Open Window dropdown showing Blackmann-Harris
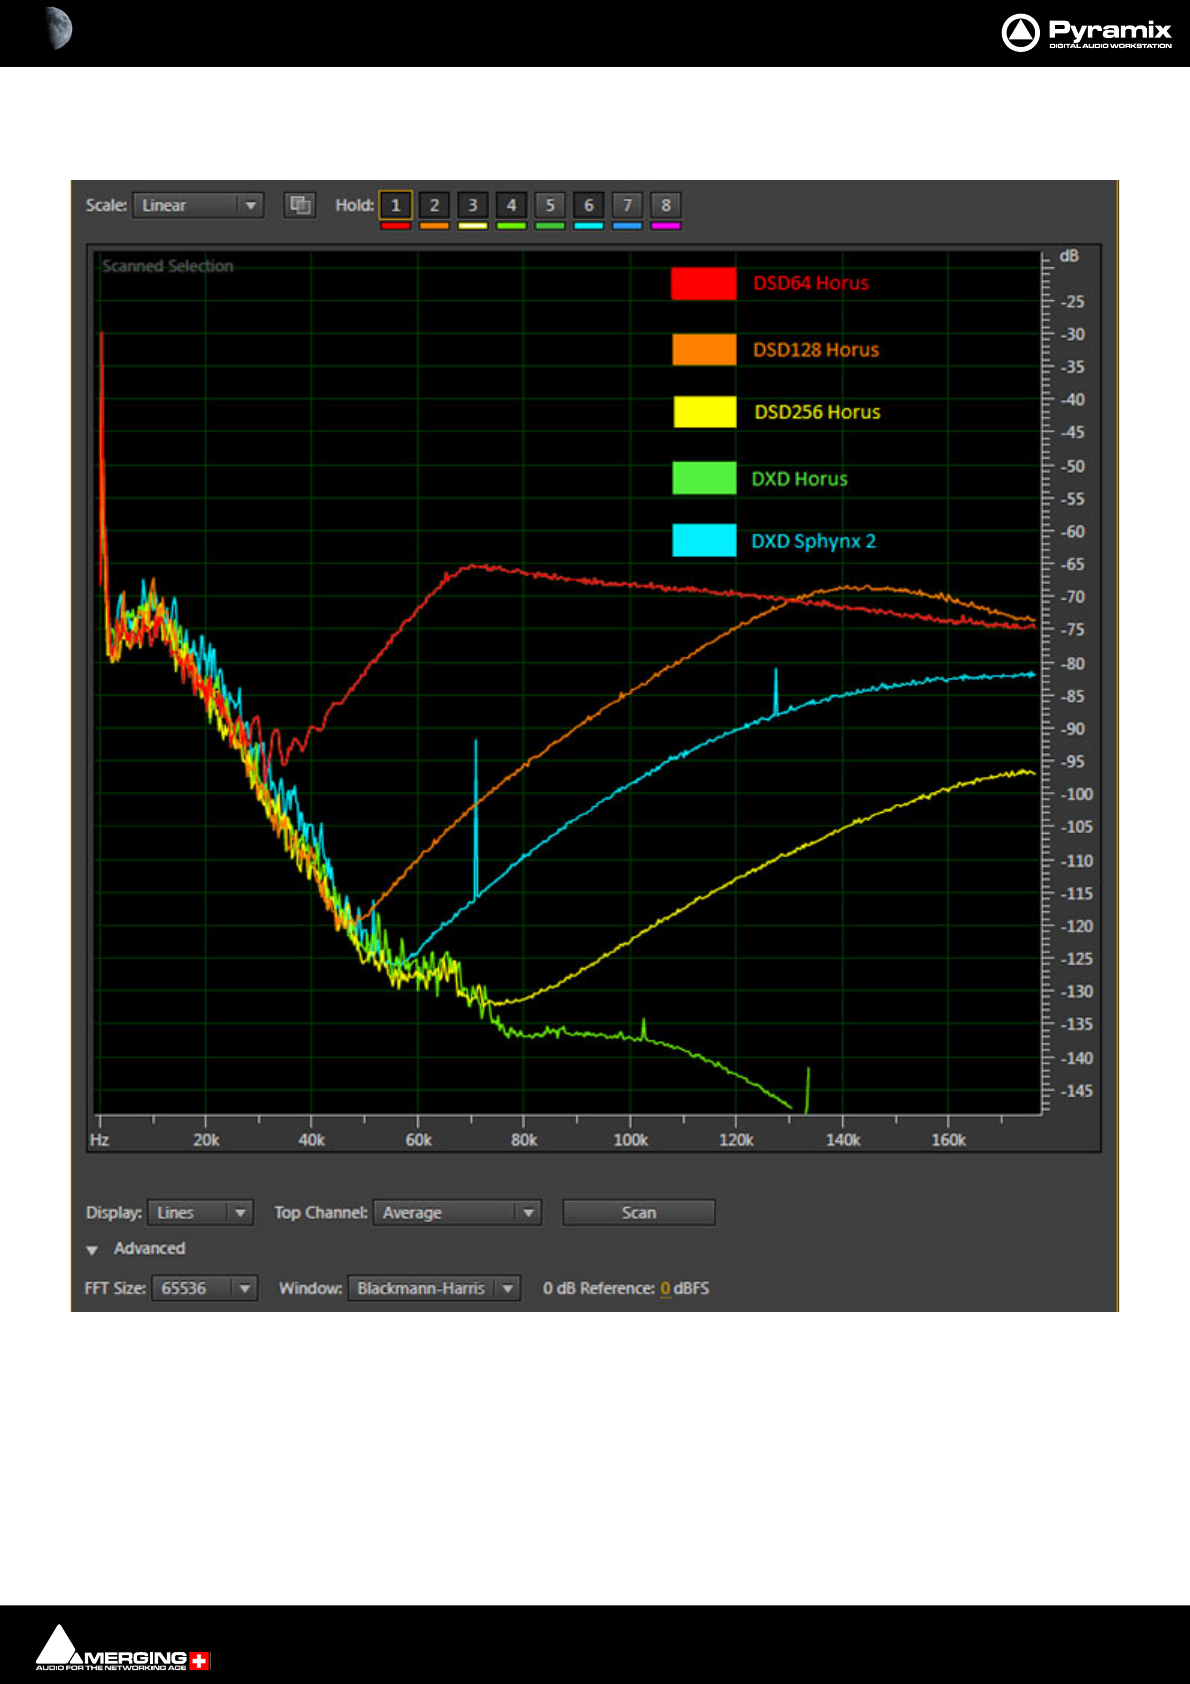This screenshot has width=1190, height=1684. tap(434, 1288)
